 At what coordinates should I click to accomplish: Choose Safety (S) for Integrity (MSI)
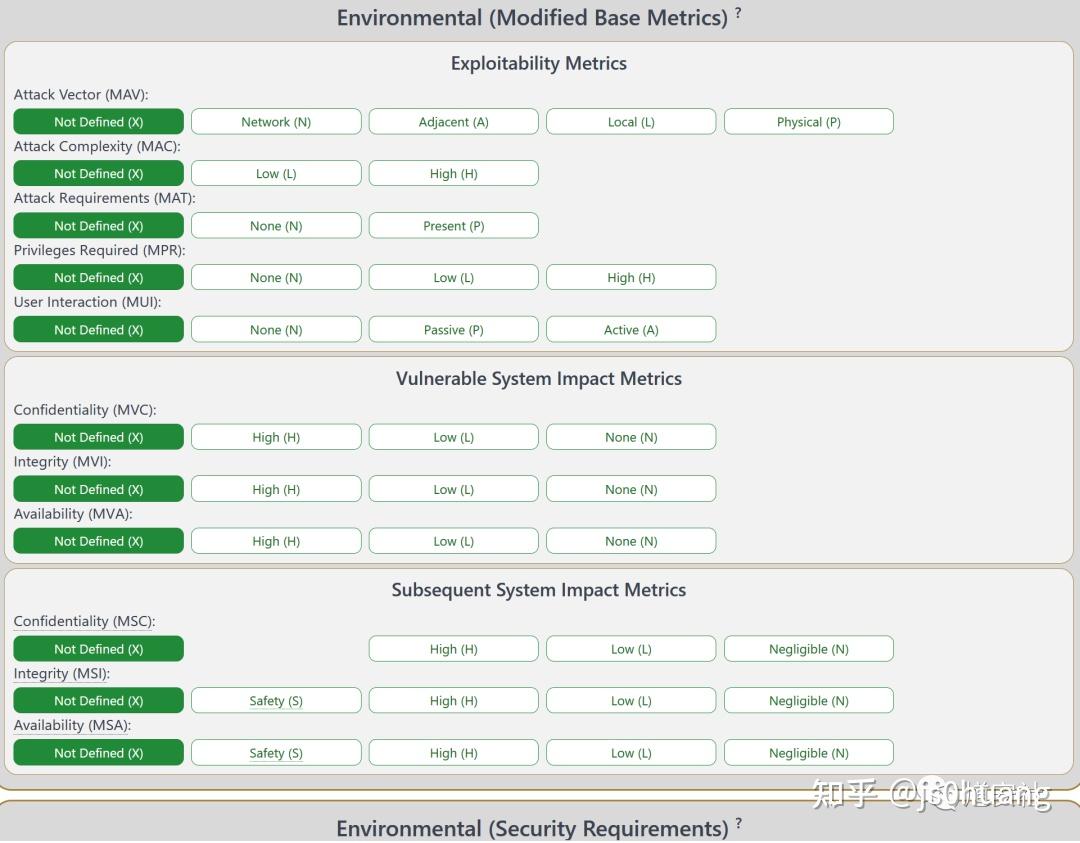[x=276, y=700]
